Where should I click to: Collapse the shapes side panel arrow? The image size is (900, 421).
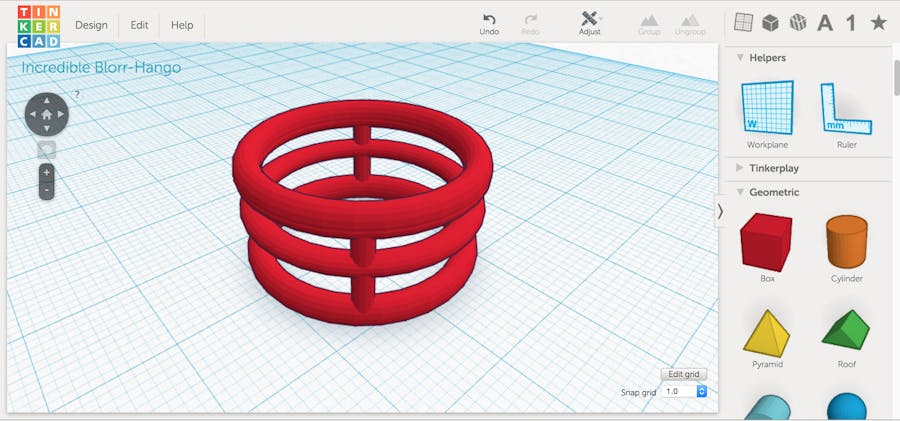click(x=720, y=211)
